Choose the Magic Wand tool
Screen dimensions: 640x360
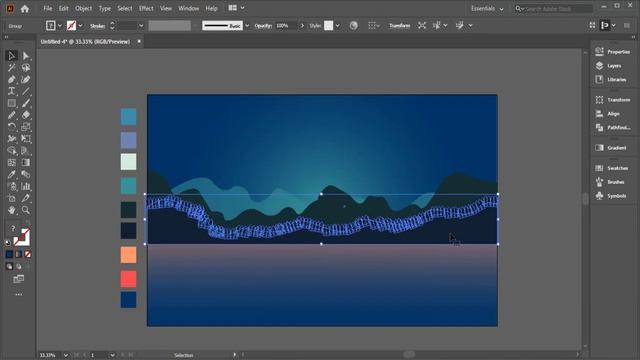tap(11, 67)
